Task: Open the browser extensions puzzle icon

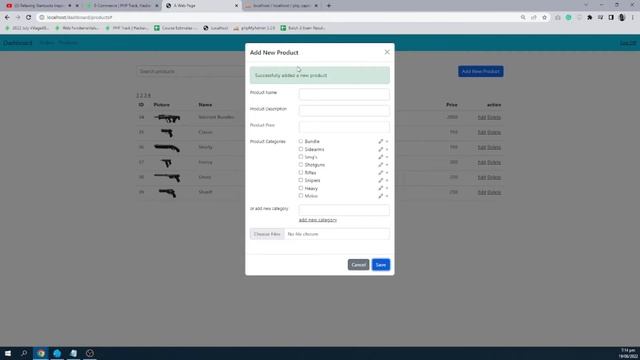Action: [x=589, y=18]
